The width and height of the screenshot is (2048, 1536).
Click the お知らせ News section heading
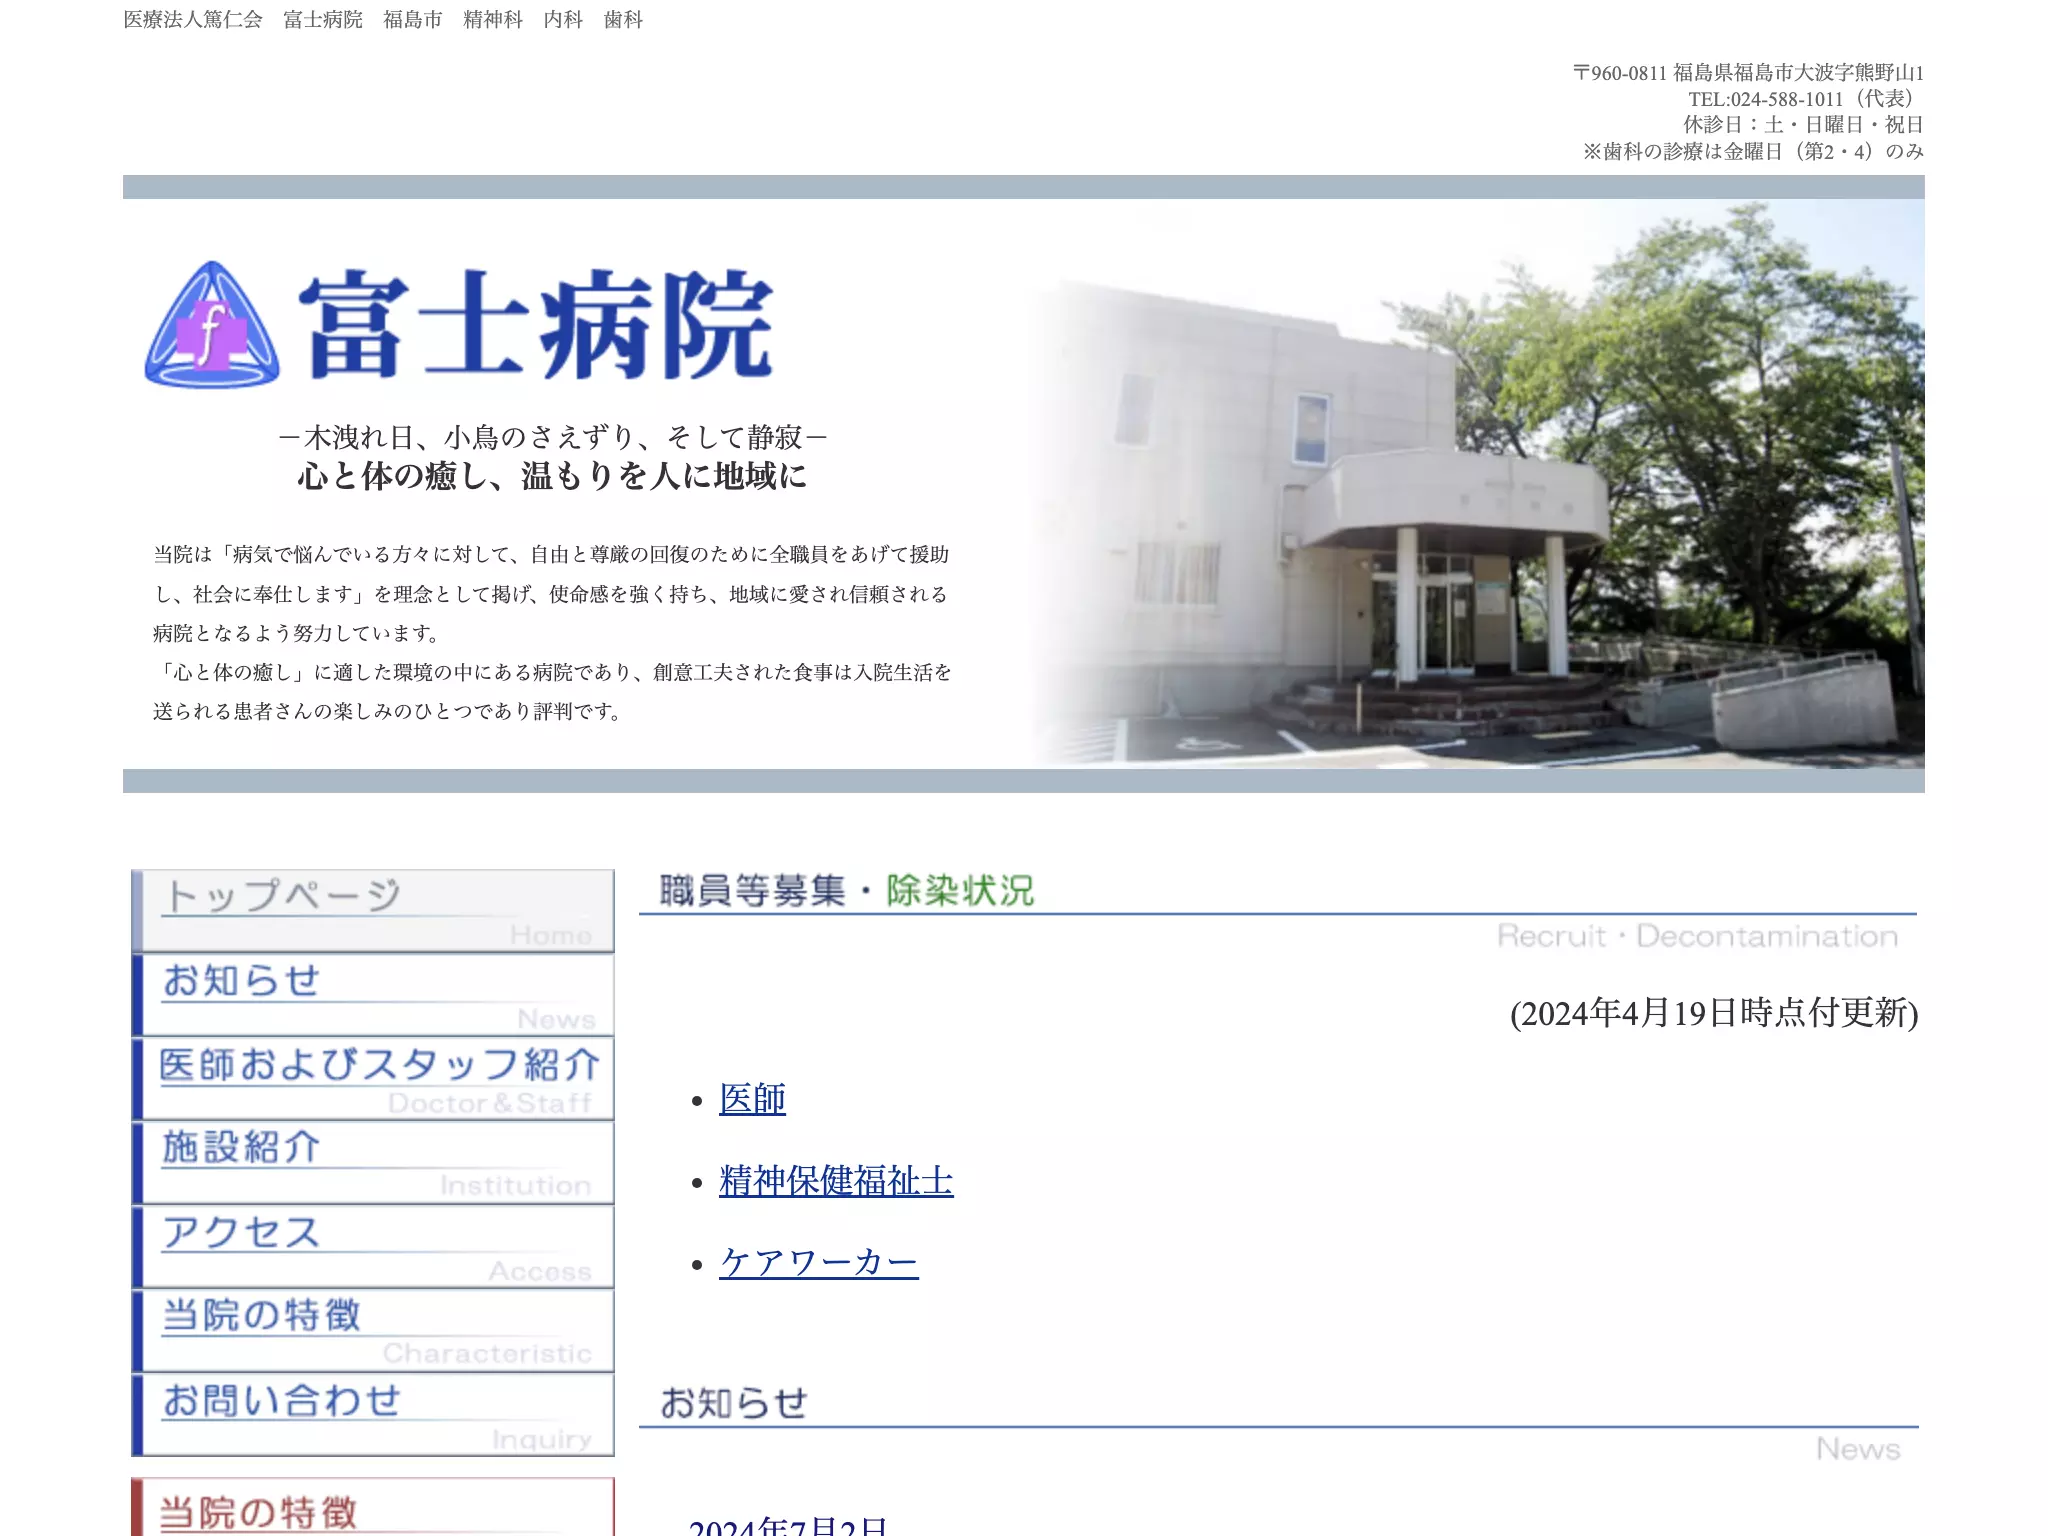click(733, 1403)
